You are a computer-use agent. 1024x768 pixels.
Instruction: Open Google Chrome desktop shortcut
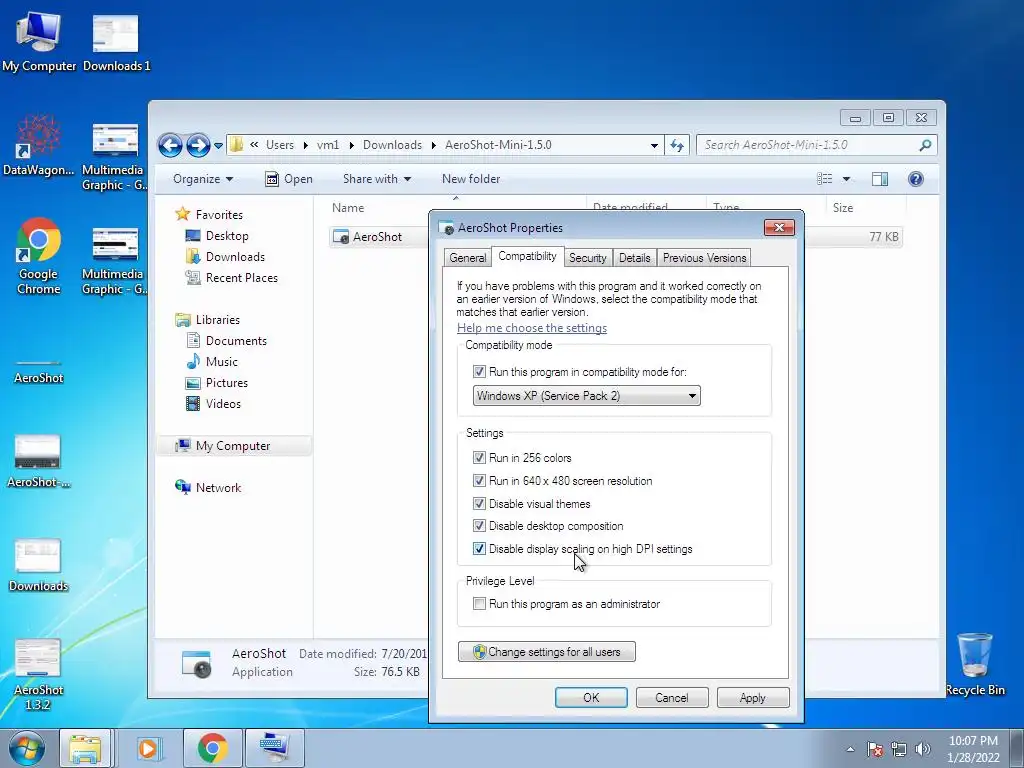coord(39,256)
